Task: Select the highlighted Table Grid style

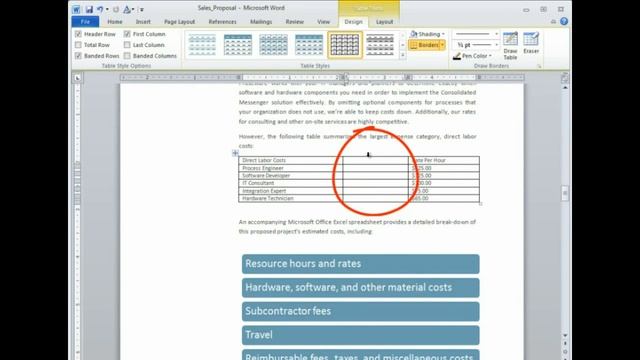Action: 344,45
